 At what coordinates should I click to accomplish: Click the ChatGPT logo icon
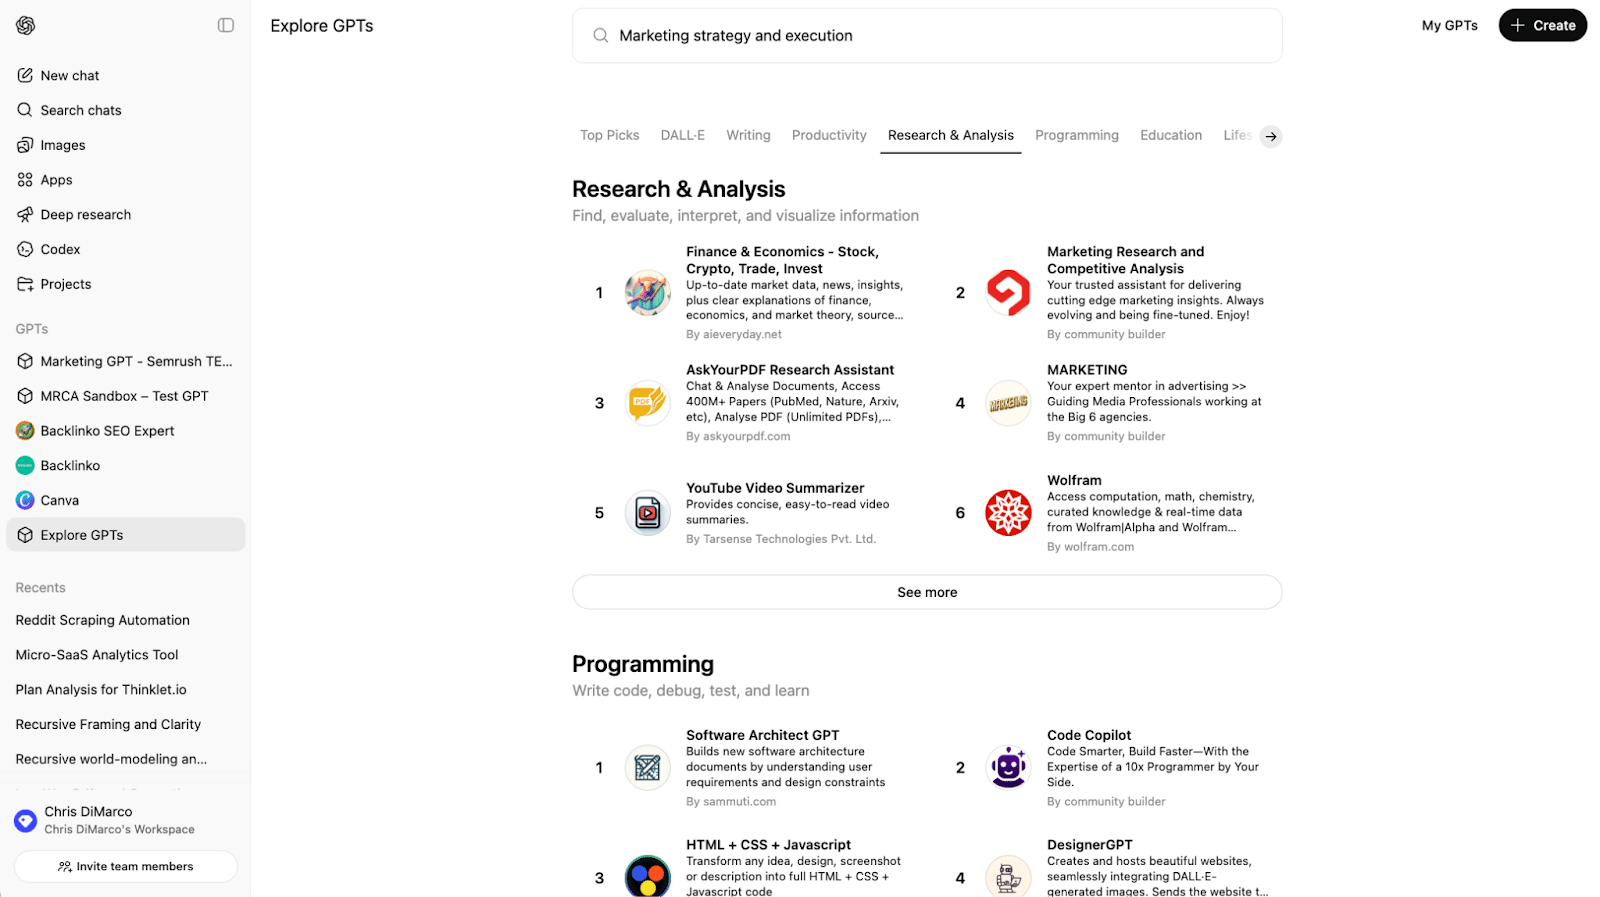coord(26,26)
